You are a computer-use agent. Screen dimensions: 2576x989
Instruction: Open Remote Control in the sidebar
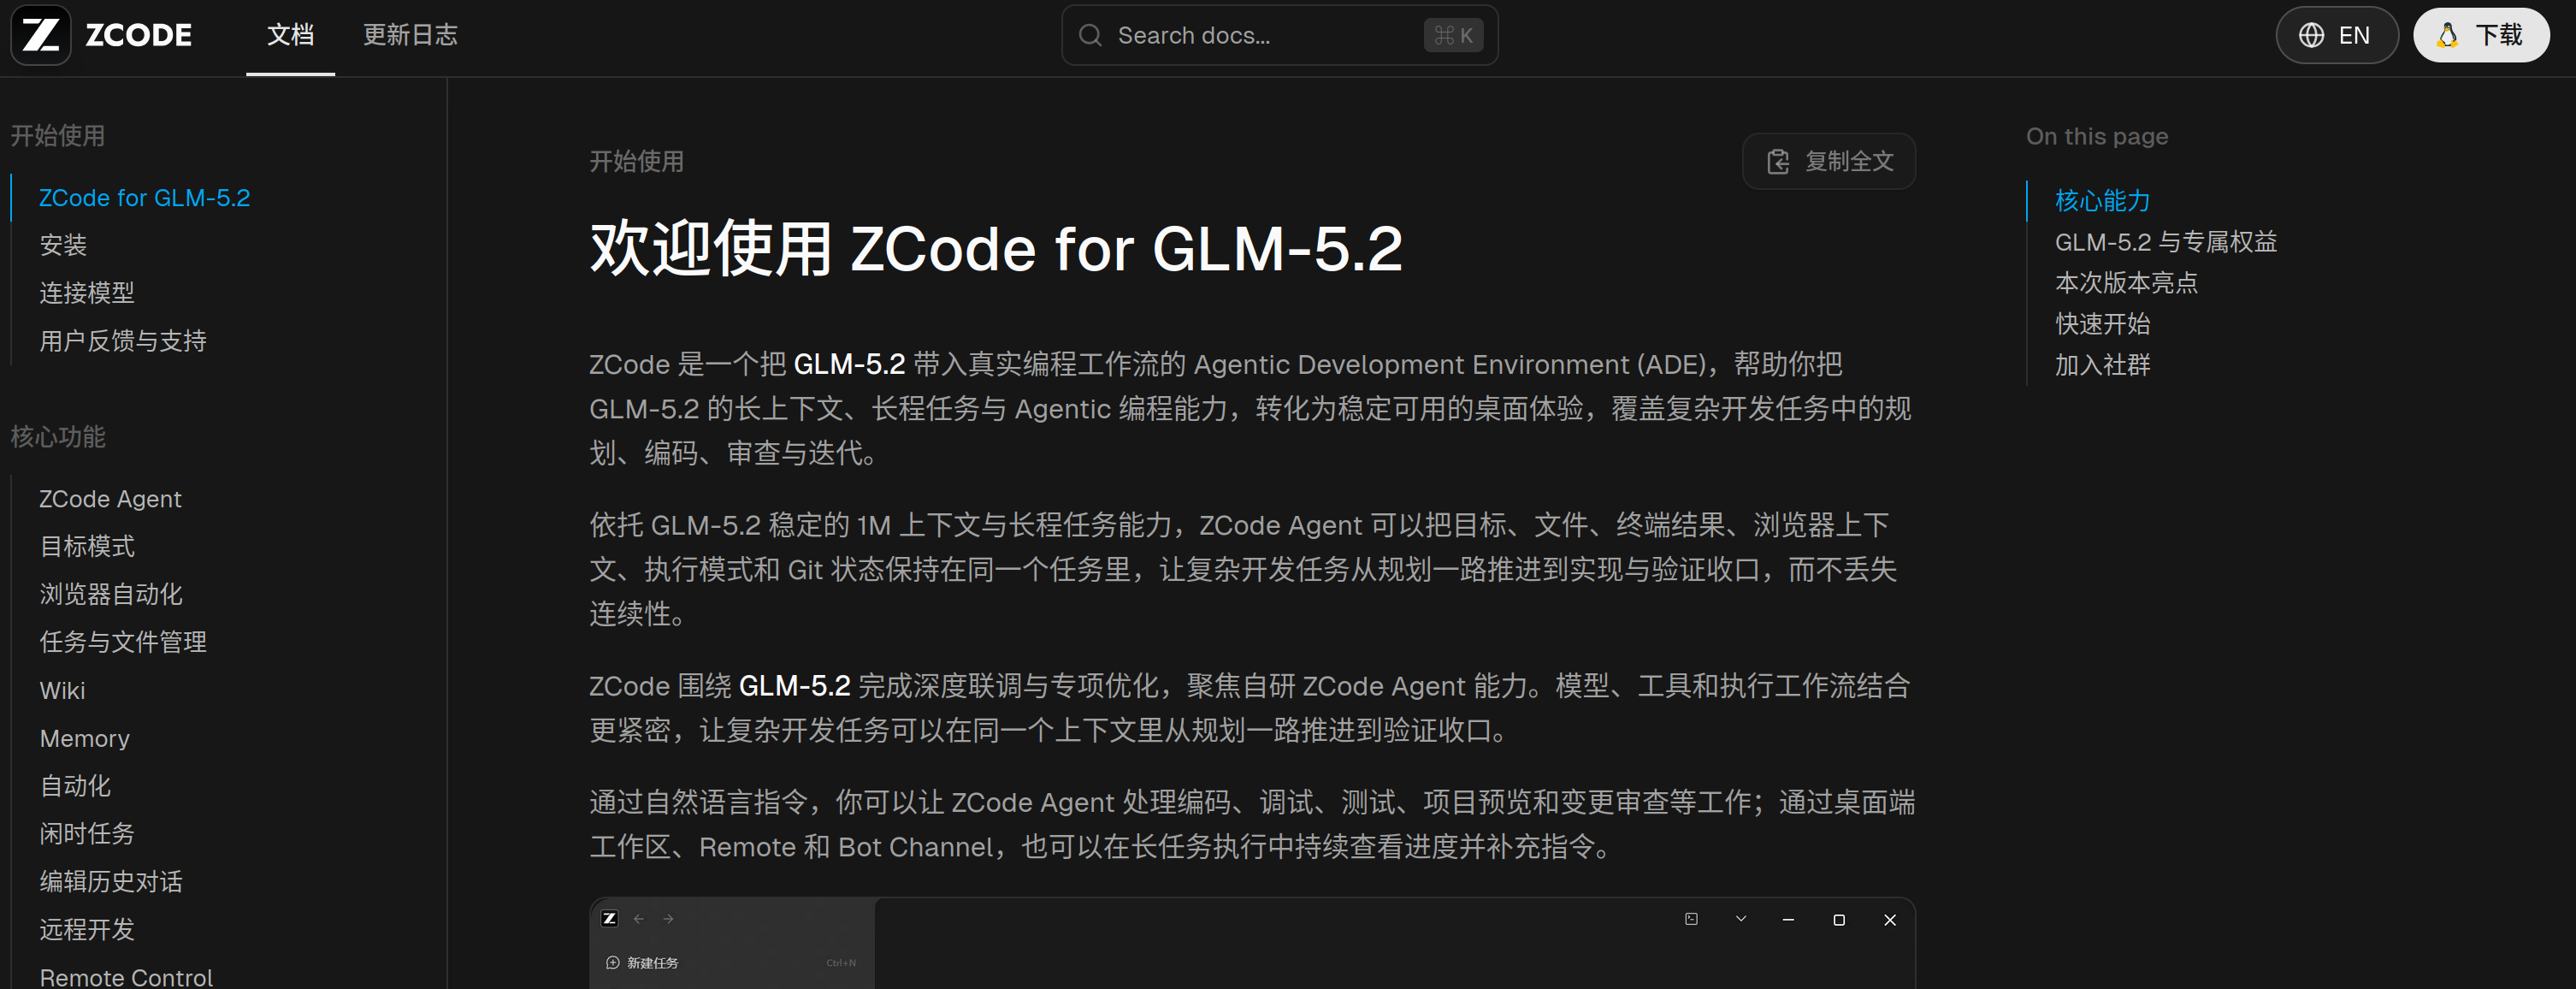pos(126,976)
